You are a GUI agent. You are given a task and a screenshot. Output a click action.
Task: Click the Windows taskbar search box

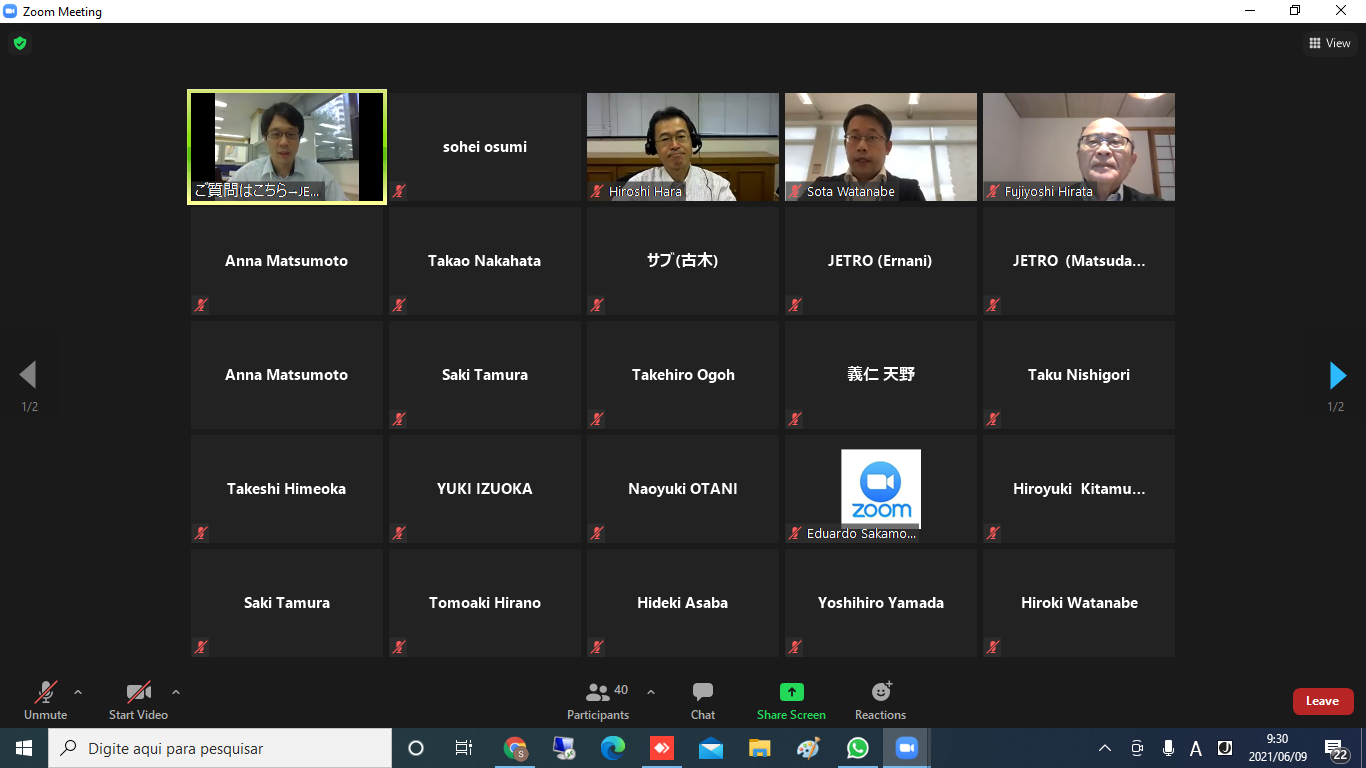pyautogui.click(x=220, y=748)
